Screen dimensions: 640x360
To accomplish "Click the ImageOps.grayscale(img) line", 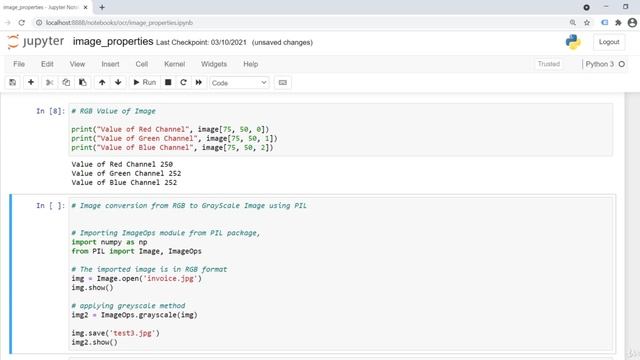I will pyautogui.click(x=134, y=315).
